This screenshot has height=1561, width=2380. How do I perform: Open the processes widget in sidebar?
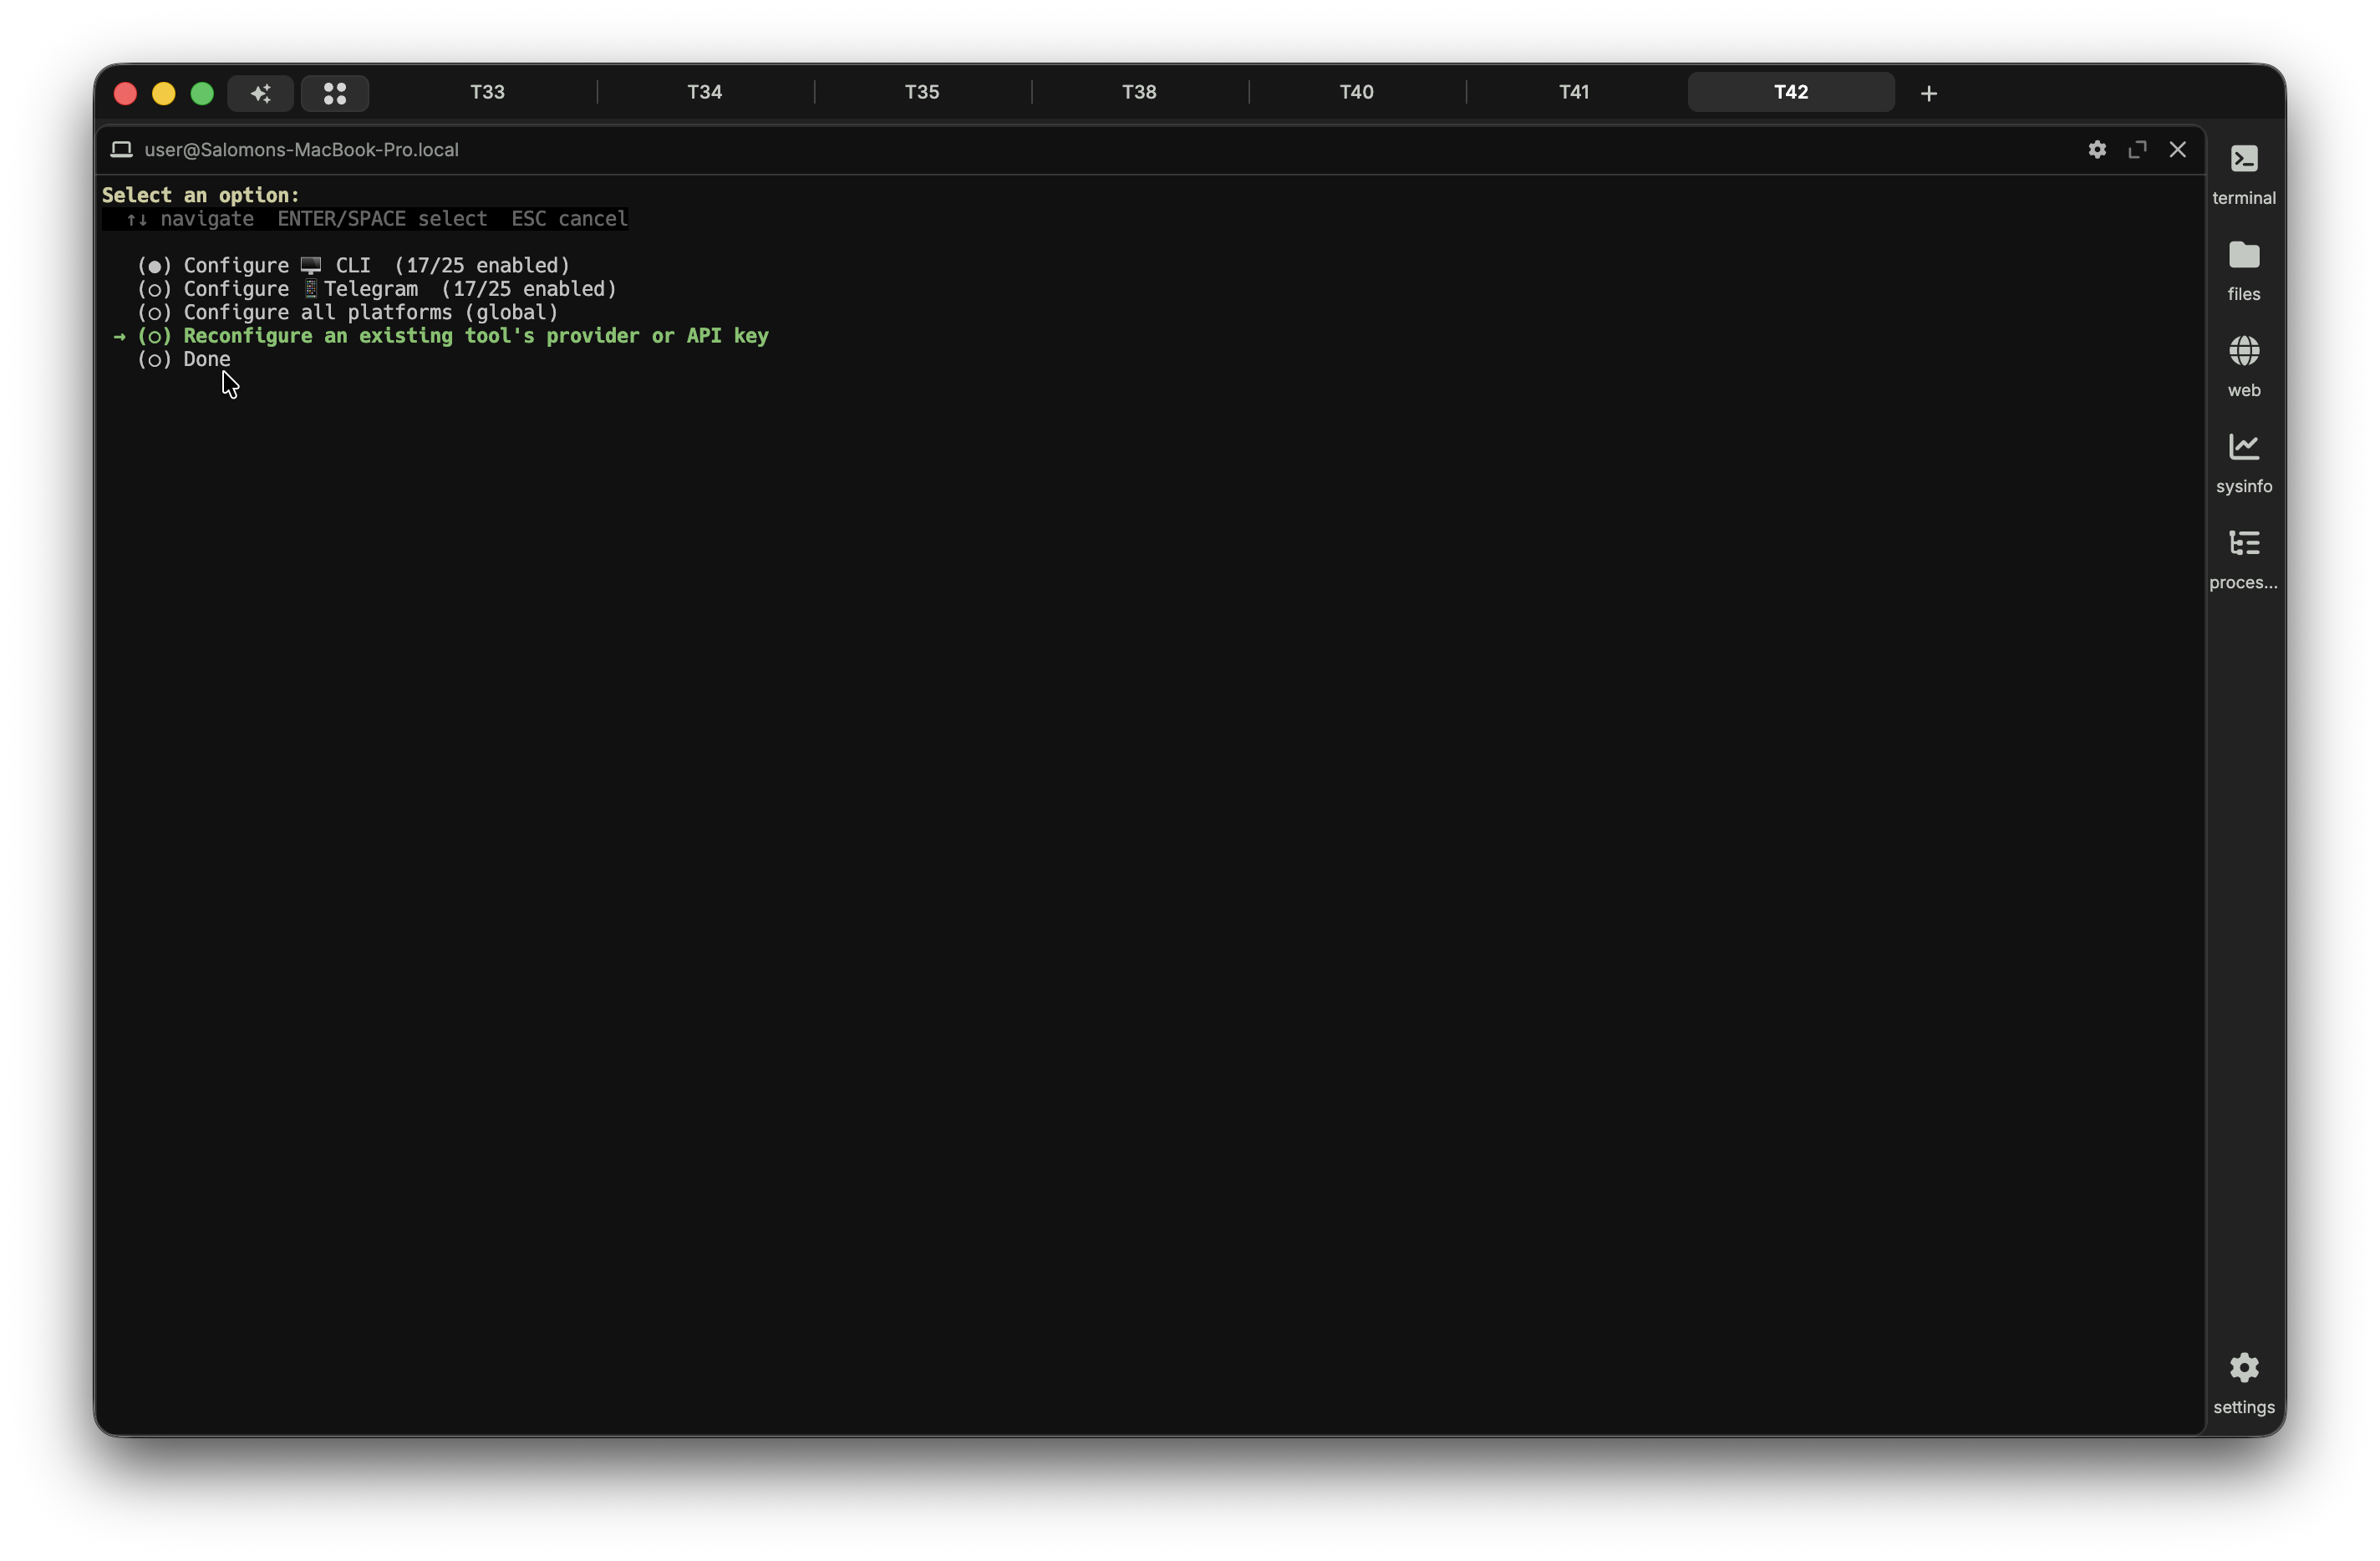click(2244, 558)
